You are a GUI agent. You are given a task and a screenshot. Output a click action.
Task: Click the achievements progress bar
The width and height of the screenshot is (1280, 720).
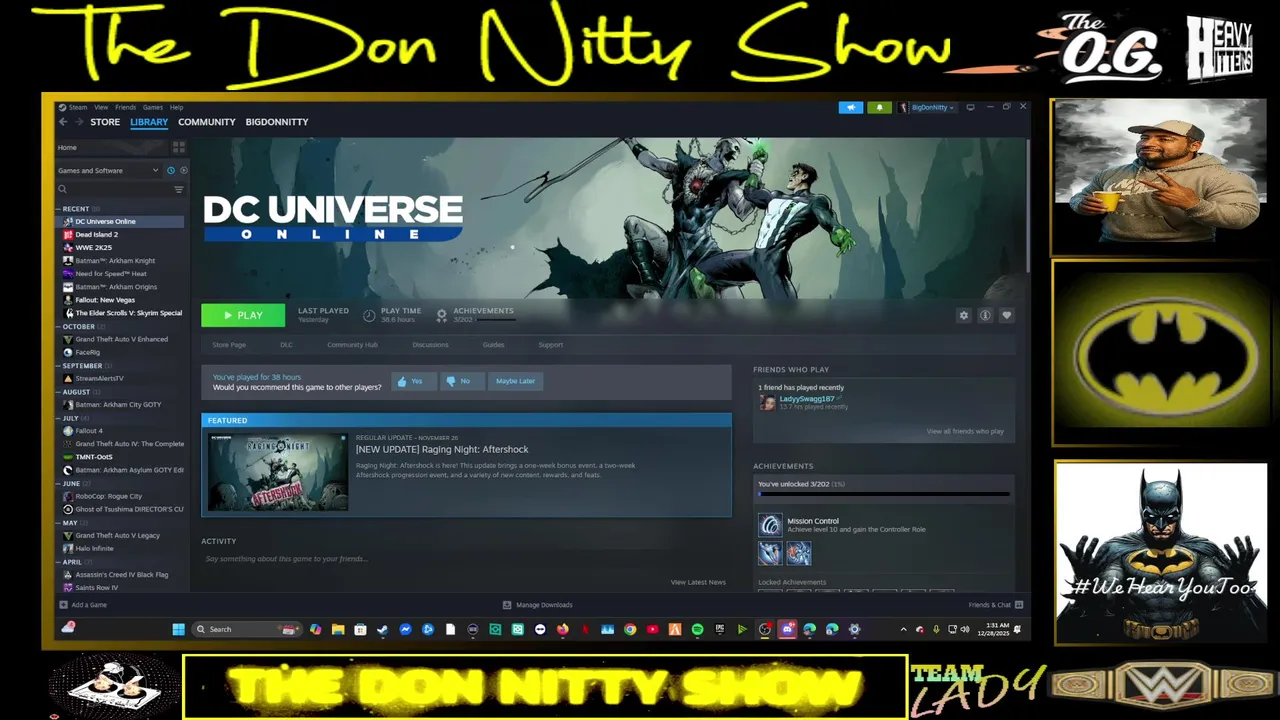(x=883, y=494)
